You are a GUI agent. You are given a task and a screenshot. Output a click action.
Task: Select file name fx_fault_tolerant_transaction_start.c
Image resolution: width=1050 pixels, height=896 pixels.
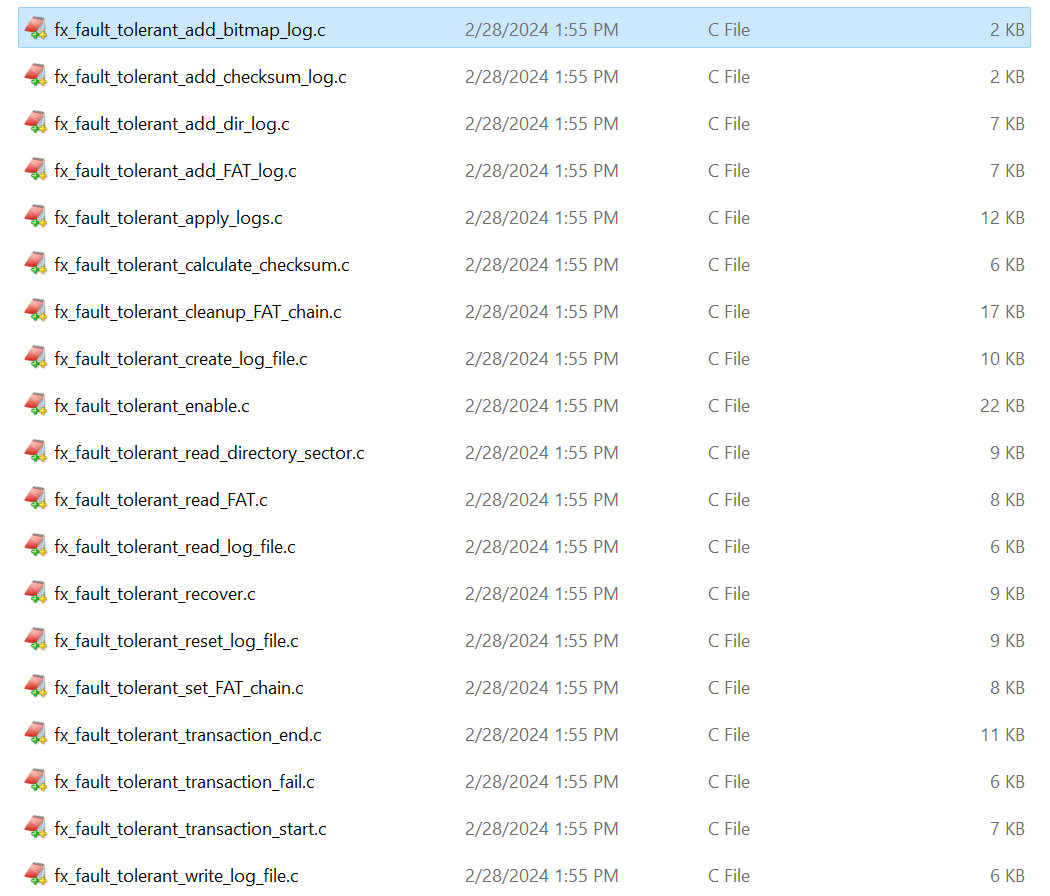[x=190, y=829]
